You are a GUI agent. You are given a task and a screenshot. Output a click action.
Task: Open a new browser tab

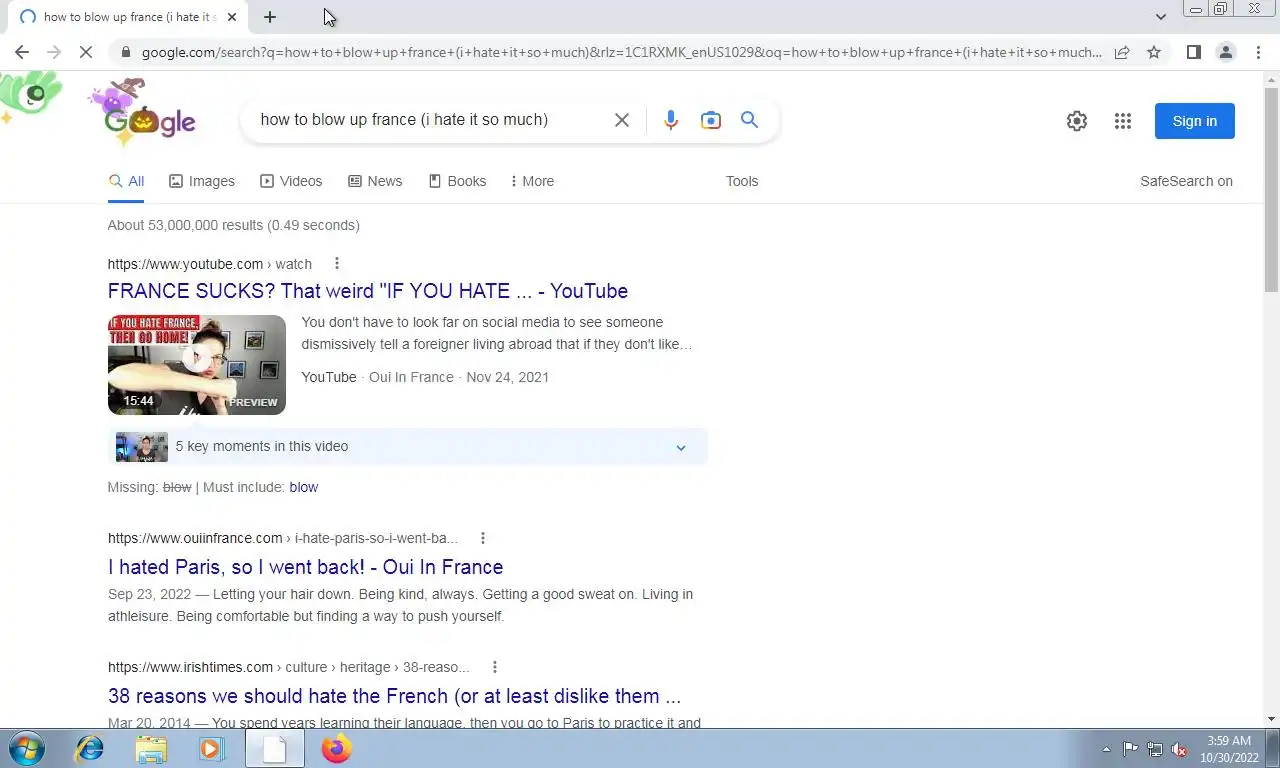(270, 17)
